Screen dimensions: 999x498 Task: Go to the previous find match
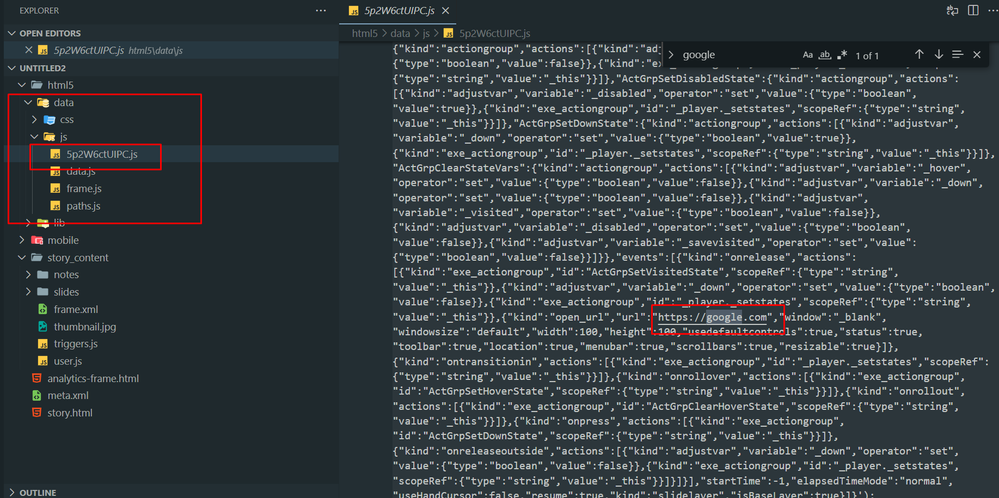(919, 55)
